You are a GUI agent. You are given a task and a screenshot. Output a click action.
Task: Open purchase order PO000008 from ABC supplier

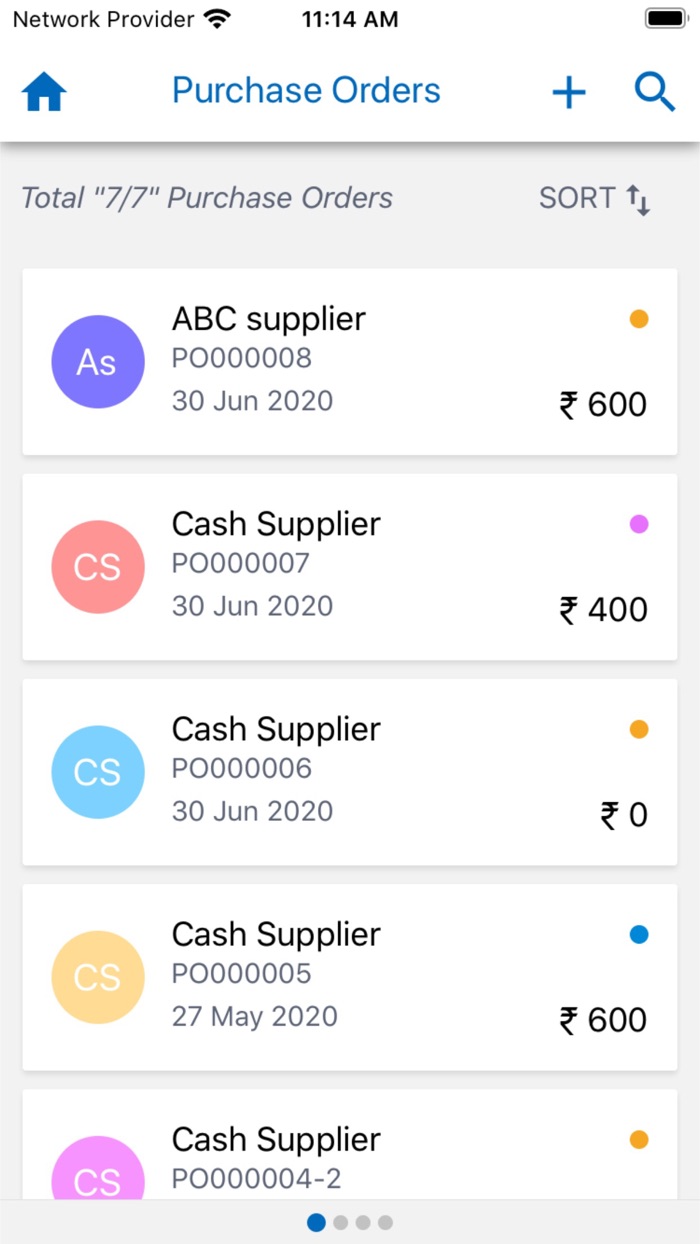(x=350, y=362)
